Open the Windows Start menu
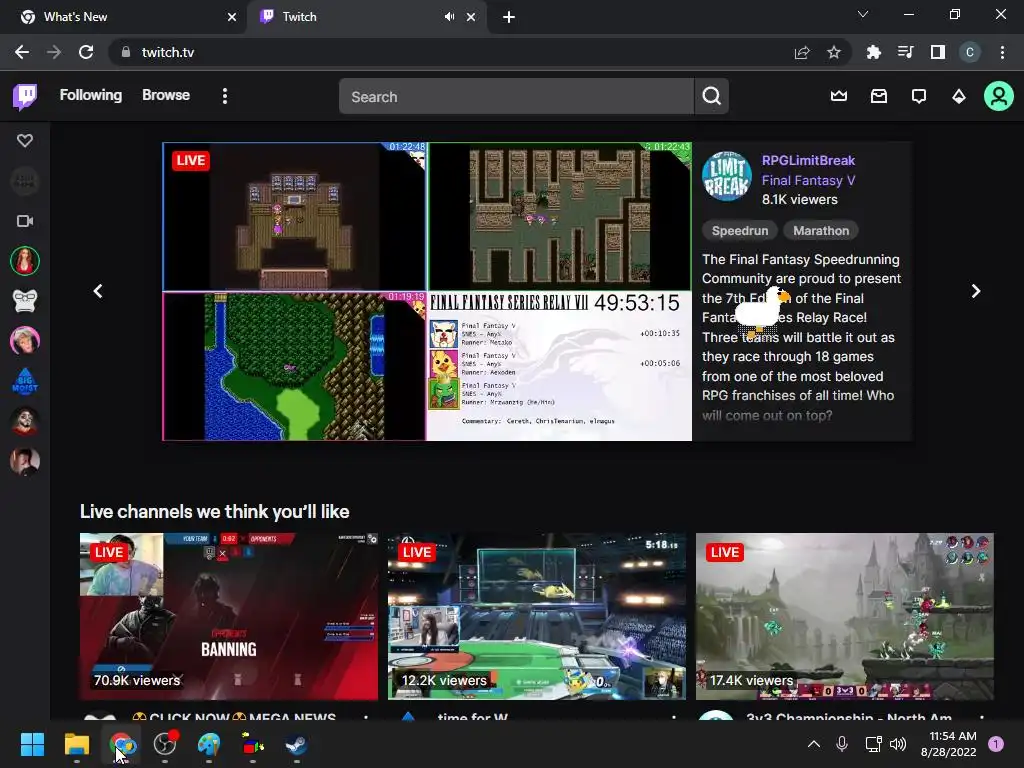Image resolution: width=1024 pixels, height=768 pixels. click(32, 744)
